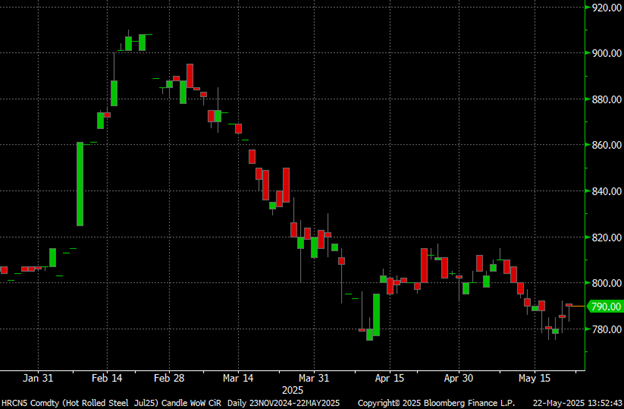The image size is (624, 409).
Task: Click the 2025 year label below the dates
Action: 293,390
